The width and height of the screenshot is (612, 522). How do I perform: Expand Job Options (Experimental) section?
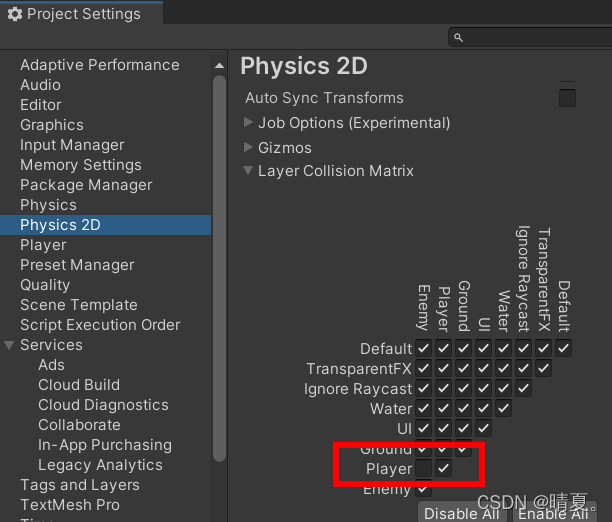[x=248, y=122]
